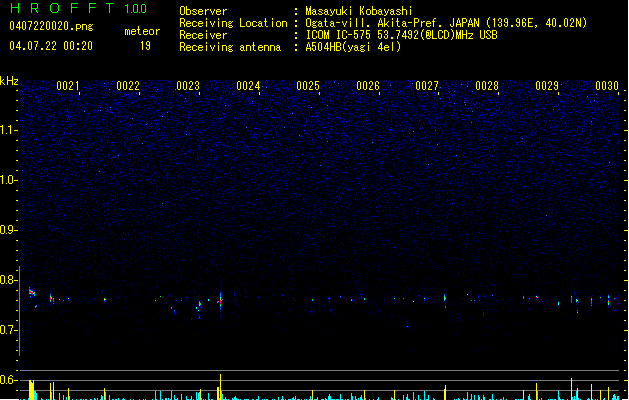
Task: Click the 0.7 kHz axis label
Action: pyautogui.click(x=9, y=330)
